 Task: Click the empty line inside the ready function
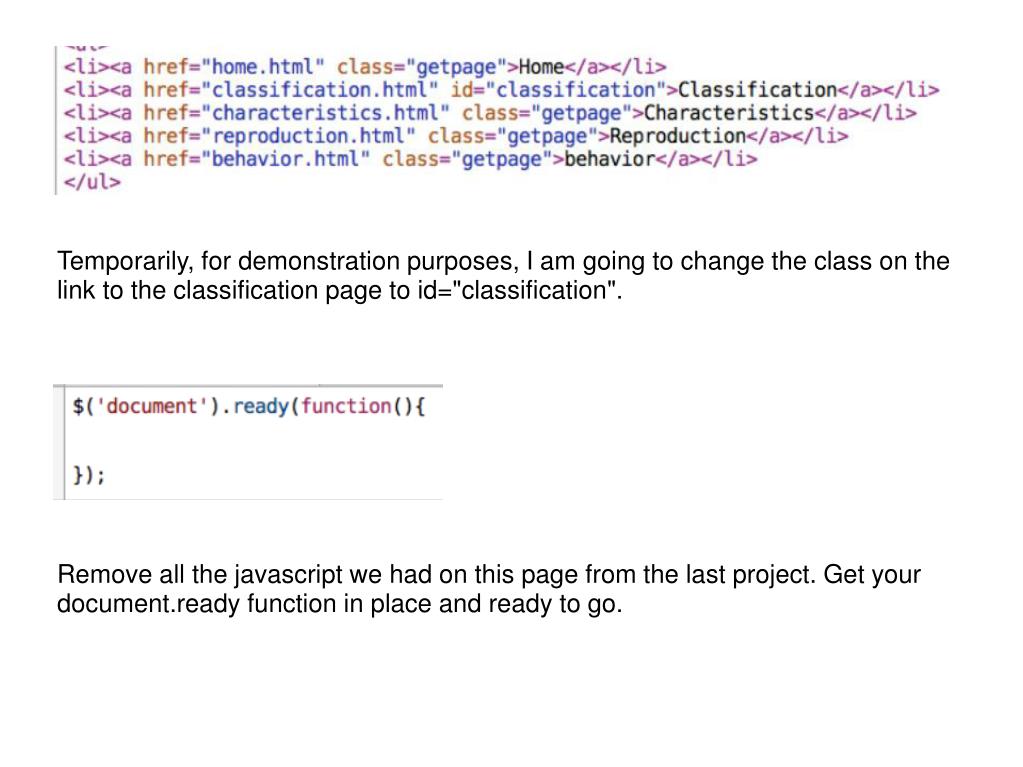click(x=250, y=441)
